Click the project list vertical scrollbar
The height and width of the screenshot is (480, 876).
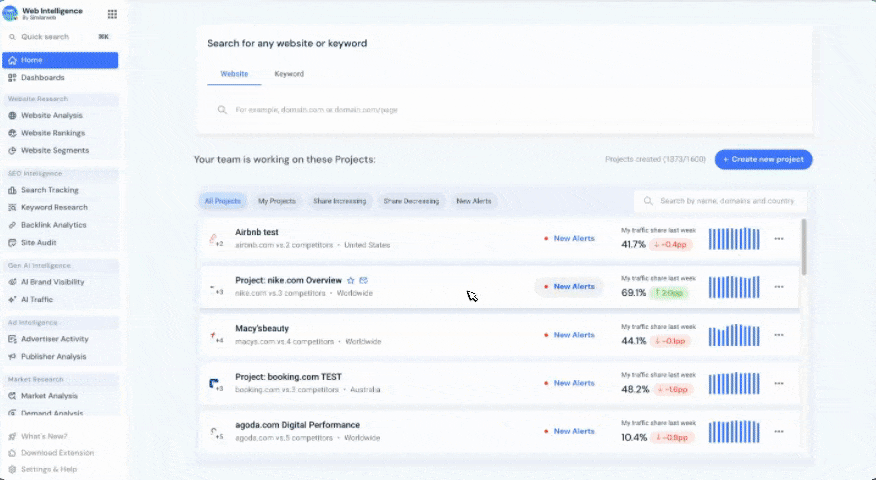click(x=803, y=246)
